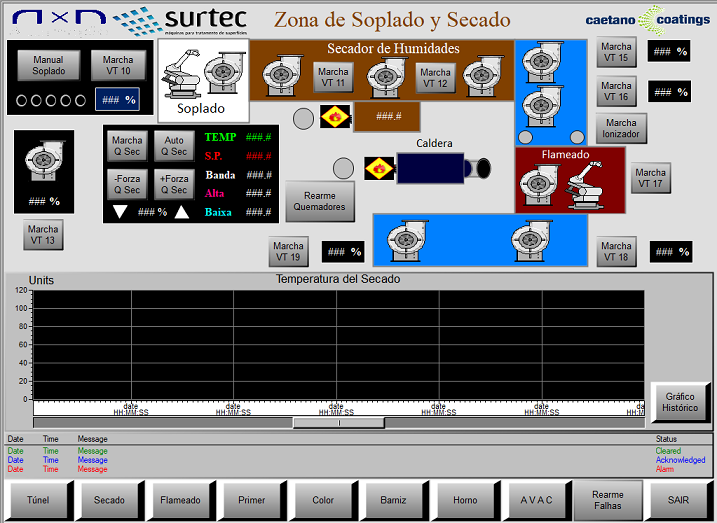Start Marcha Ionizador
This screenshot has width=717, height=523.
click(621, 128)
